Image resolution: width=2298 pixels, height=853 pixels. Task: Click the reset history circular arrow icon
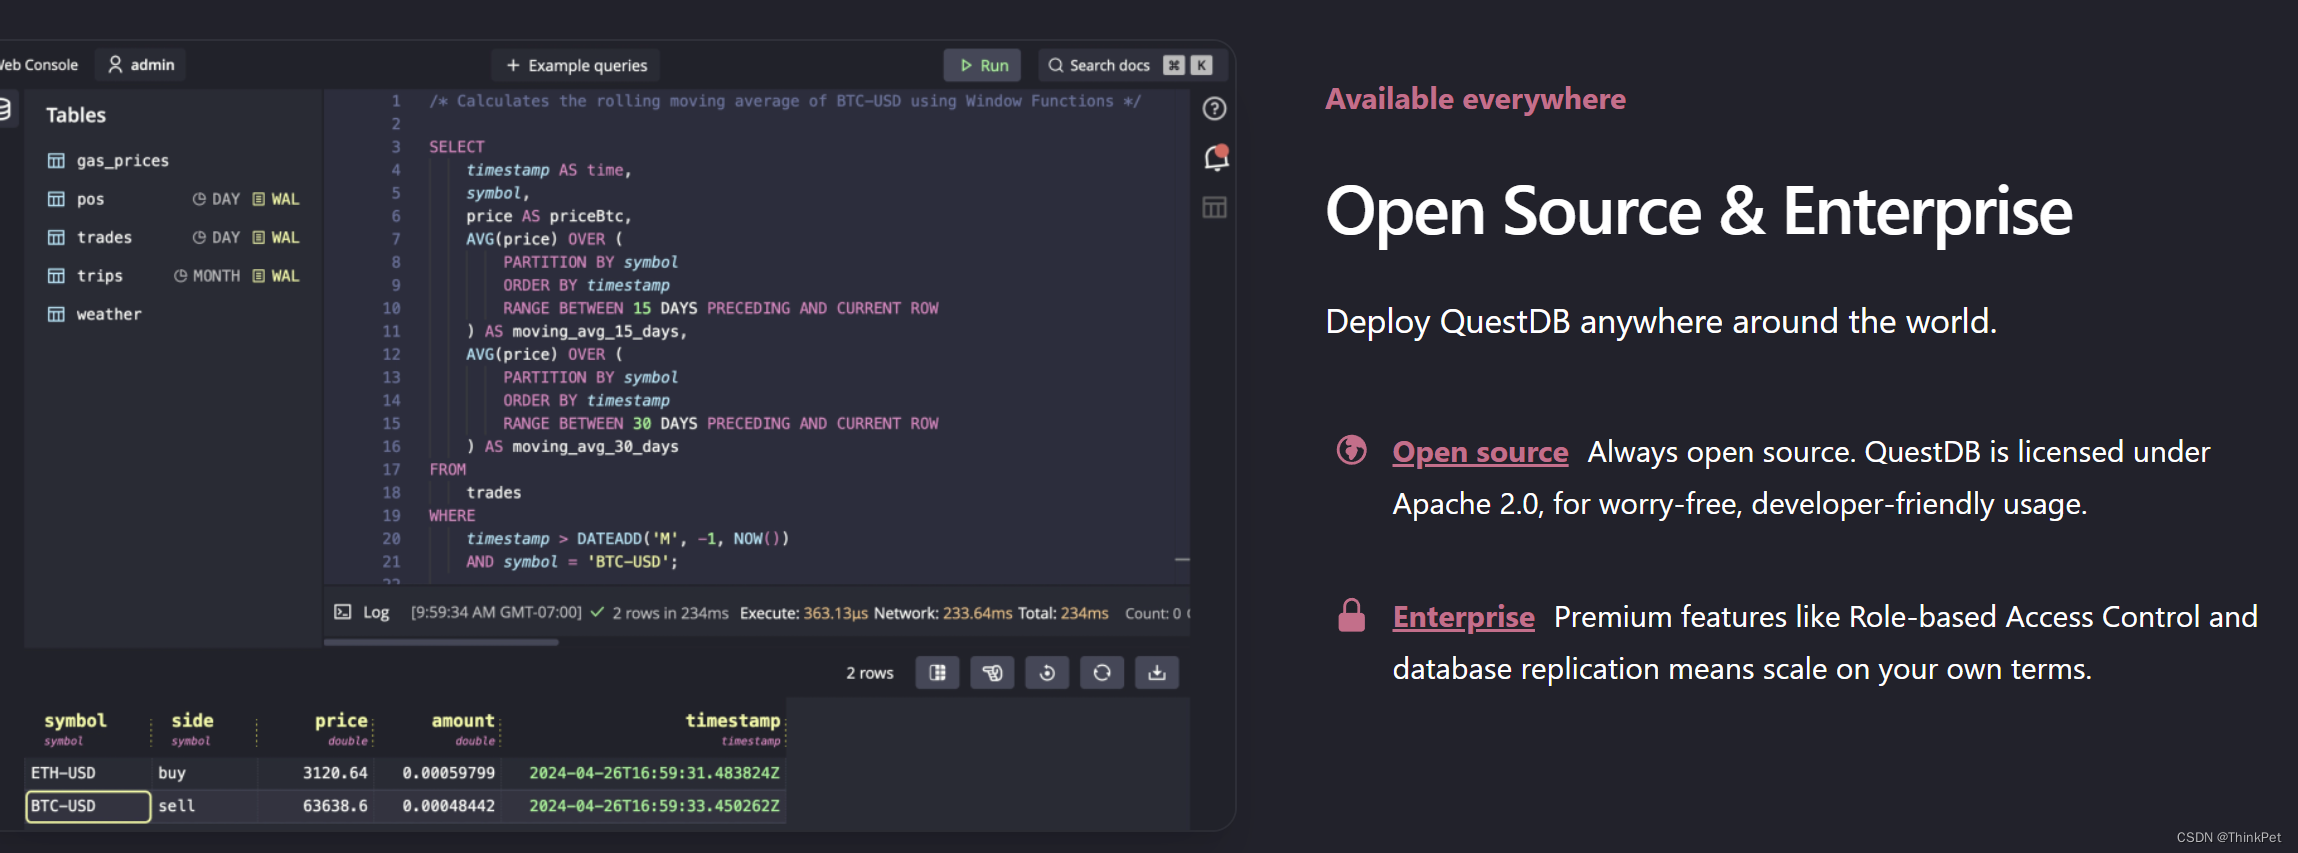point(1047,673)
